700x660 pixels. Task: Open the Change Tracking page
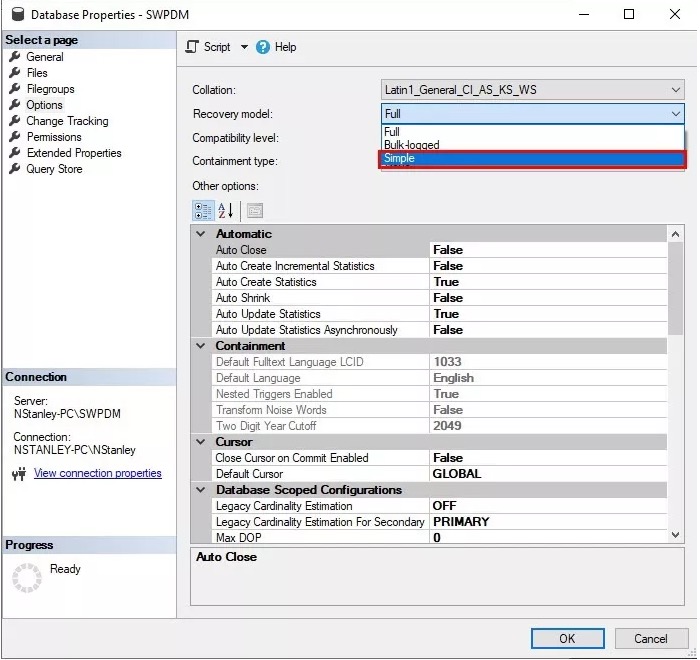click(67, 121)
